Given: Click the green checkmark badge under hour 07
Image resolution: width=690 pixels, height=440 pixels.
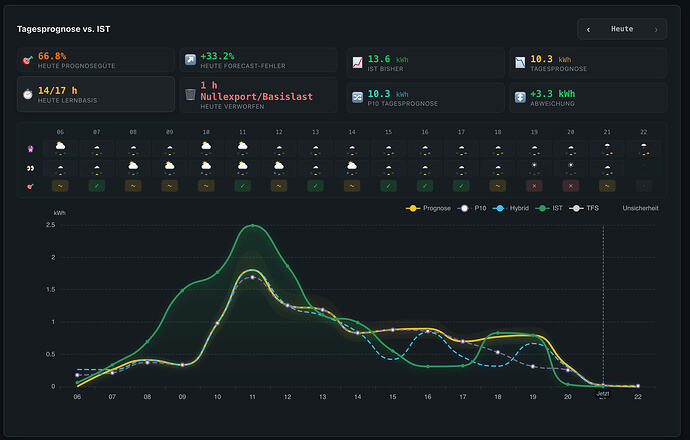Looking at the screenshot, I should click(96, 186).
